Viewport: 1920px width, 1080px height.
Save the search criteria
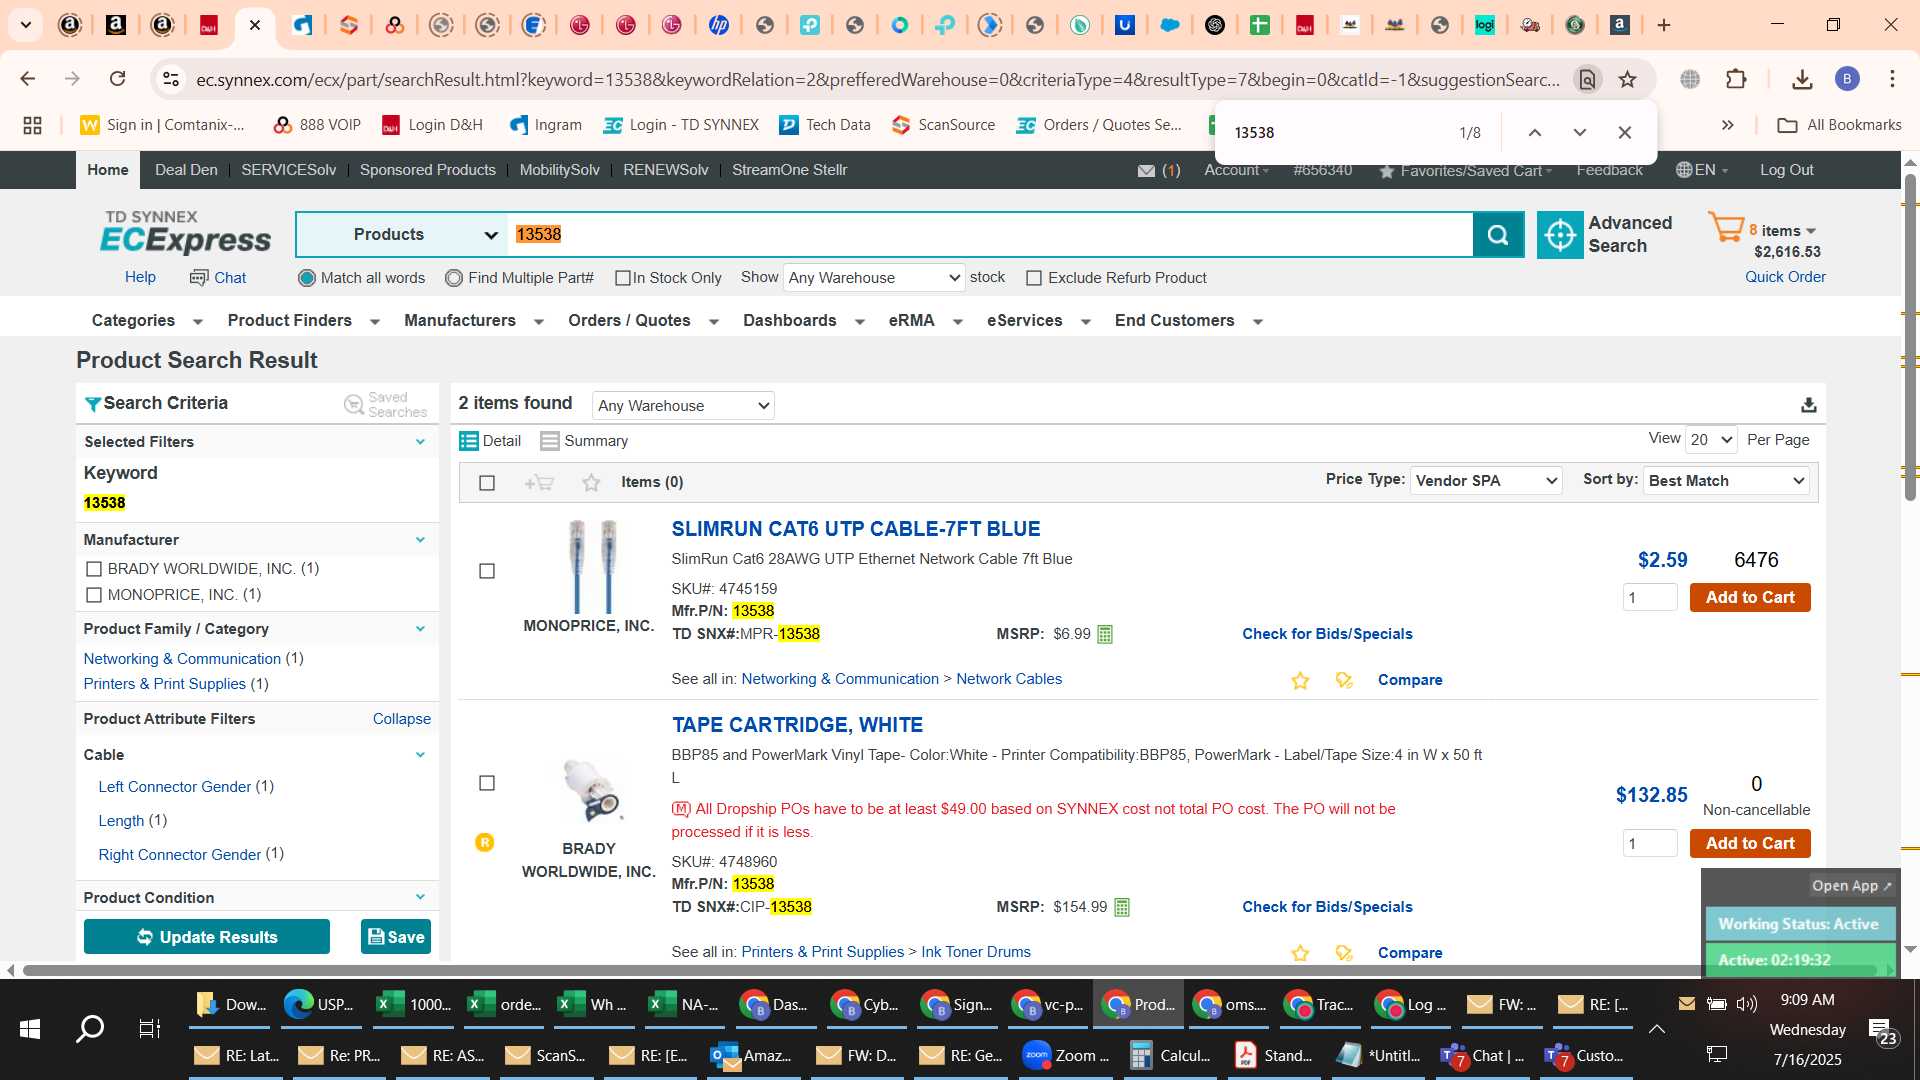tap(396, 937)
